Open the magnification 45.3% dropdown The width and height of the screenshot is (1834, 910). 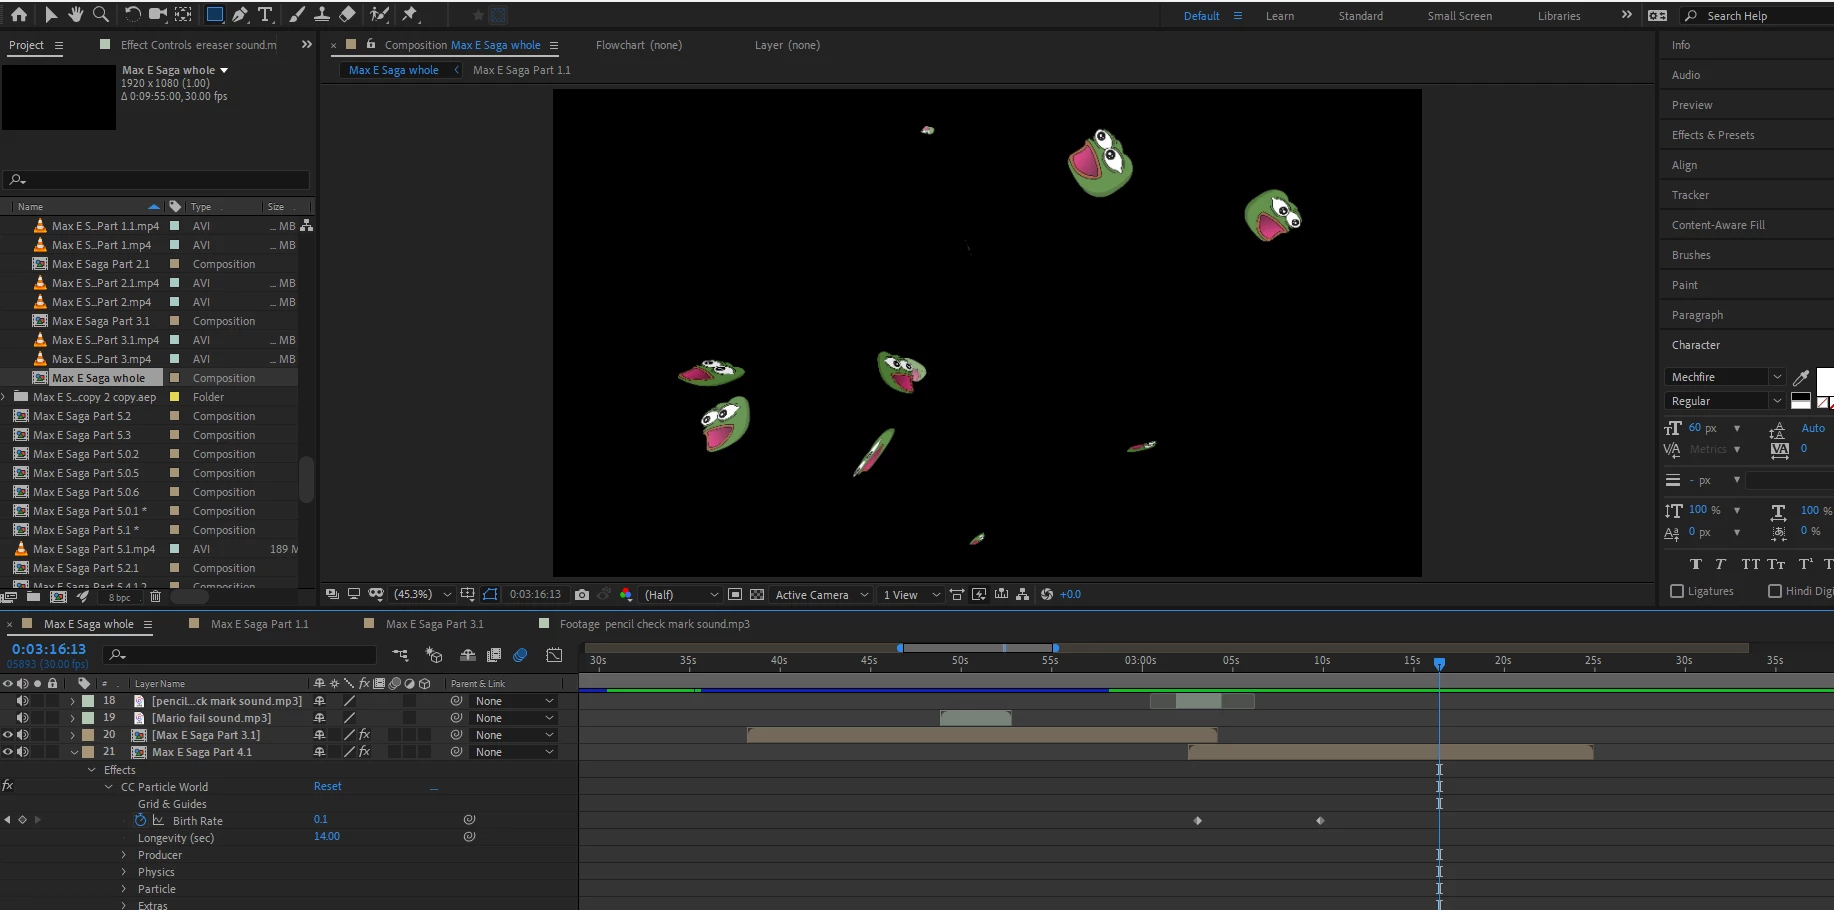click(x=422, y=594)
